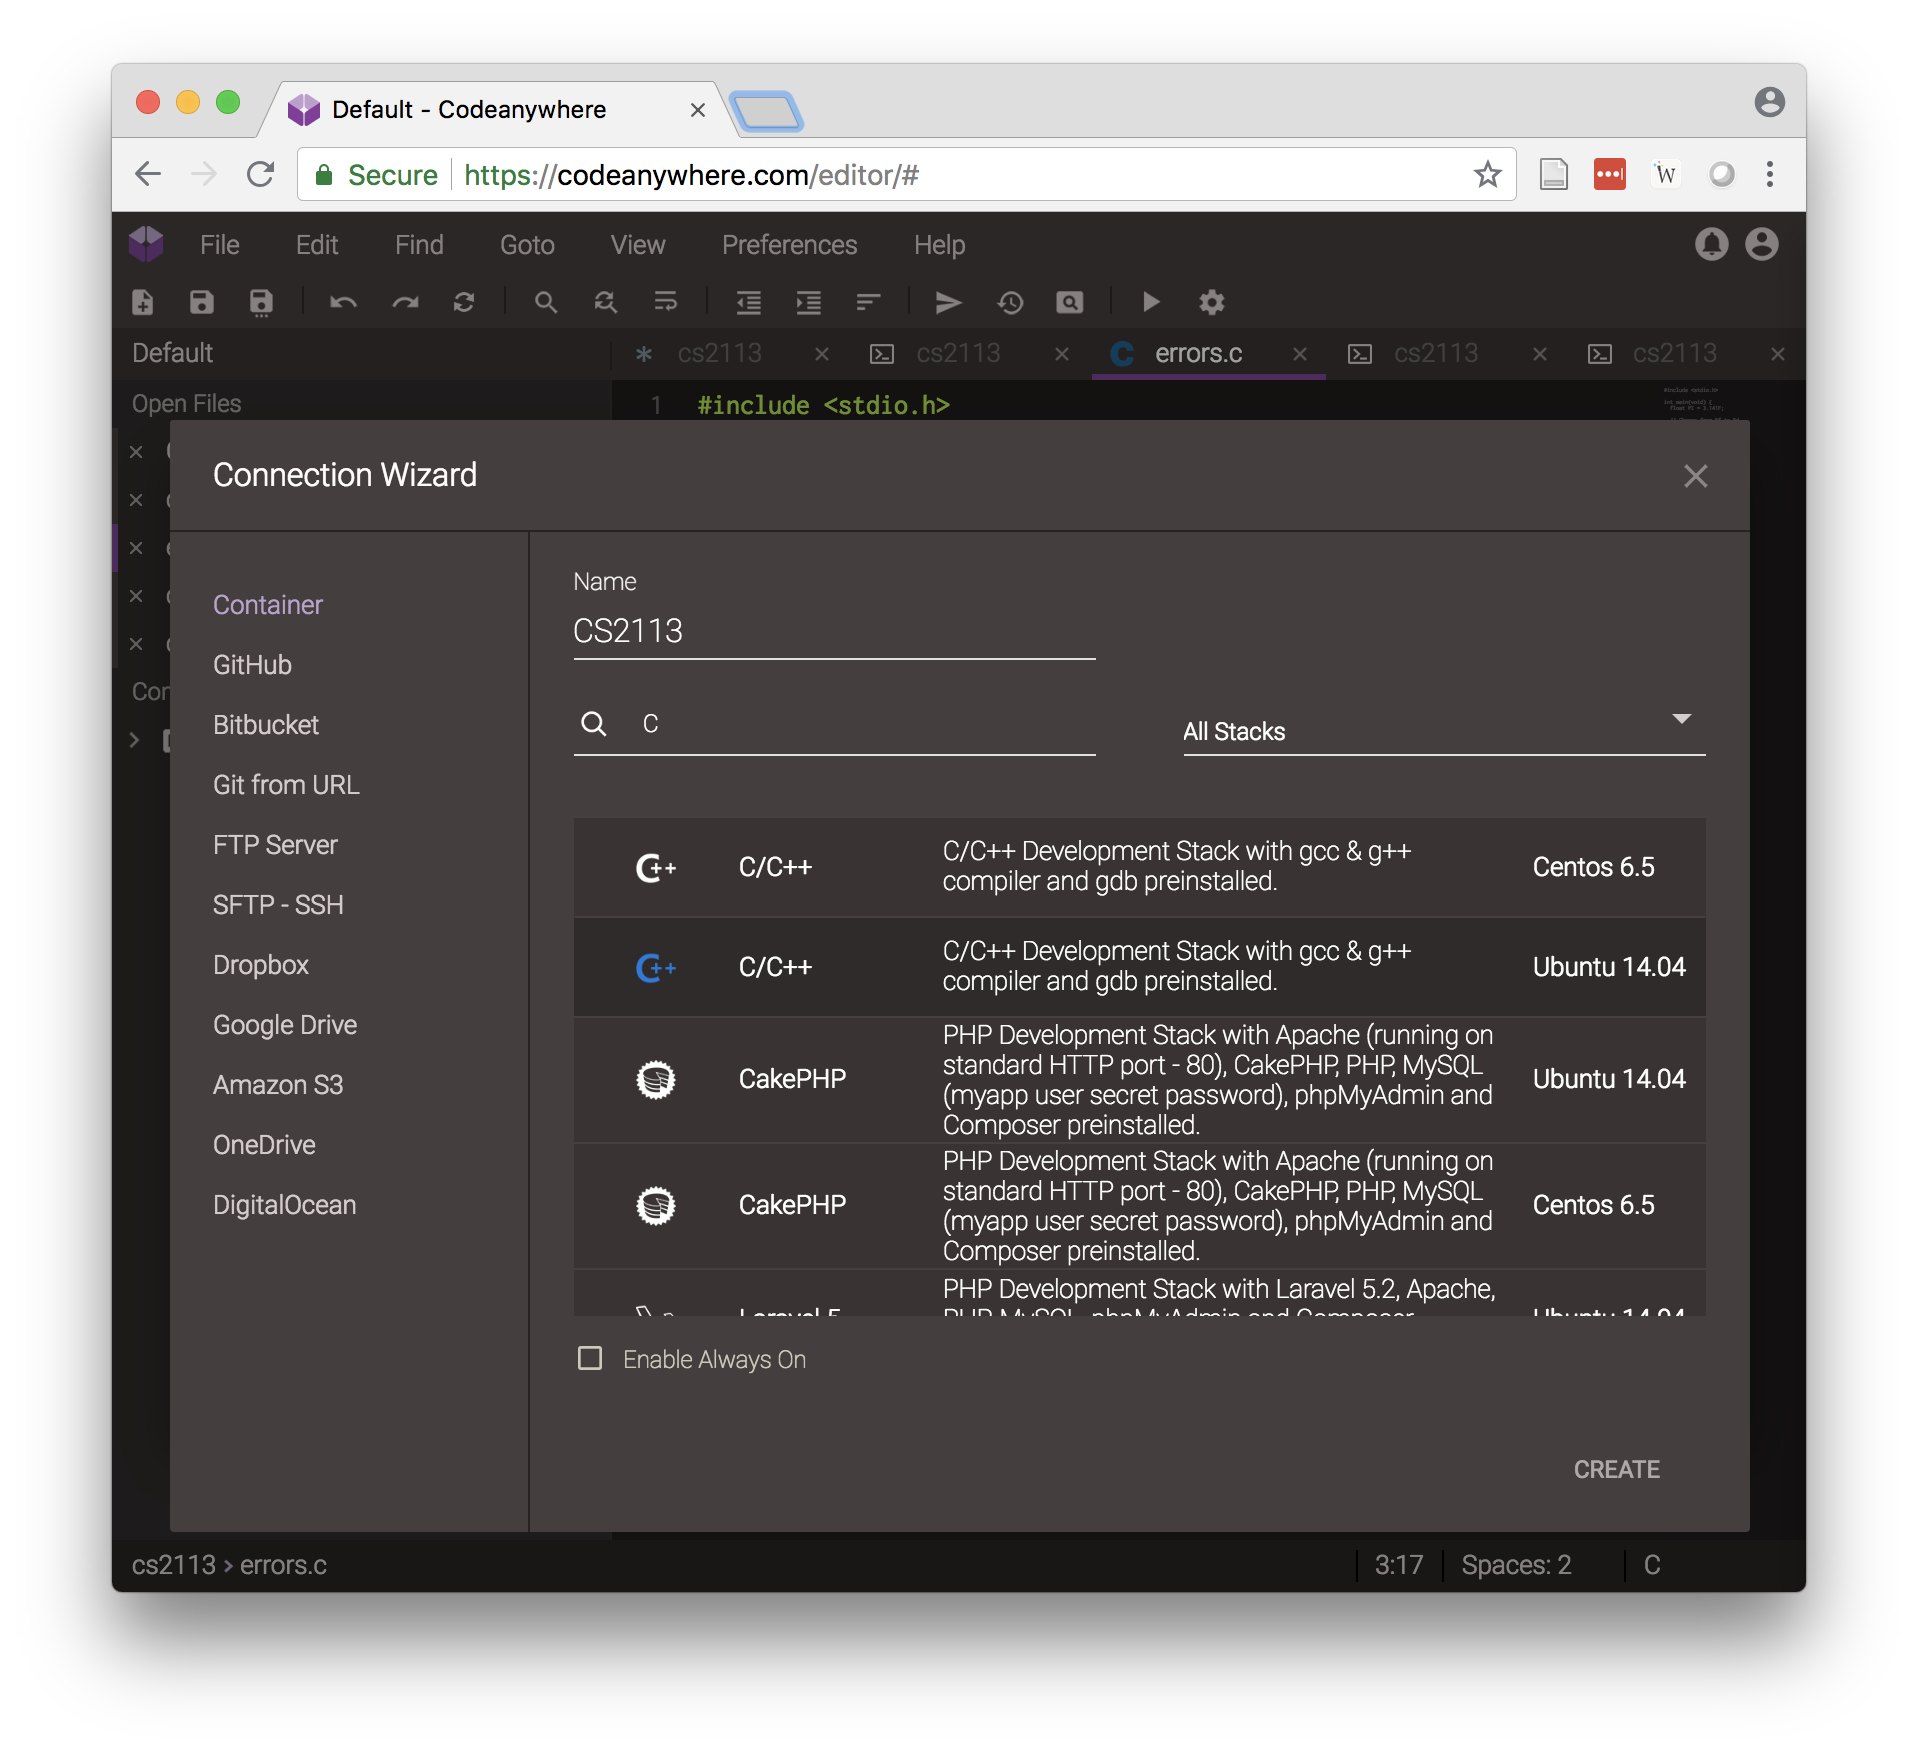The height and width of the screenshot is (1752, 1918).
Task: Click the share paper-plane icon
Action: [x=948, y=302]
